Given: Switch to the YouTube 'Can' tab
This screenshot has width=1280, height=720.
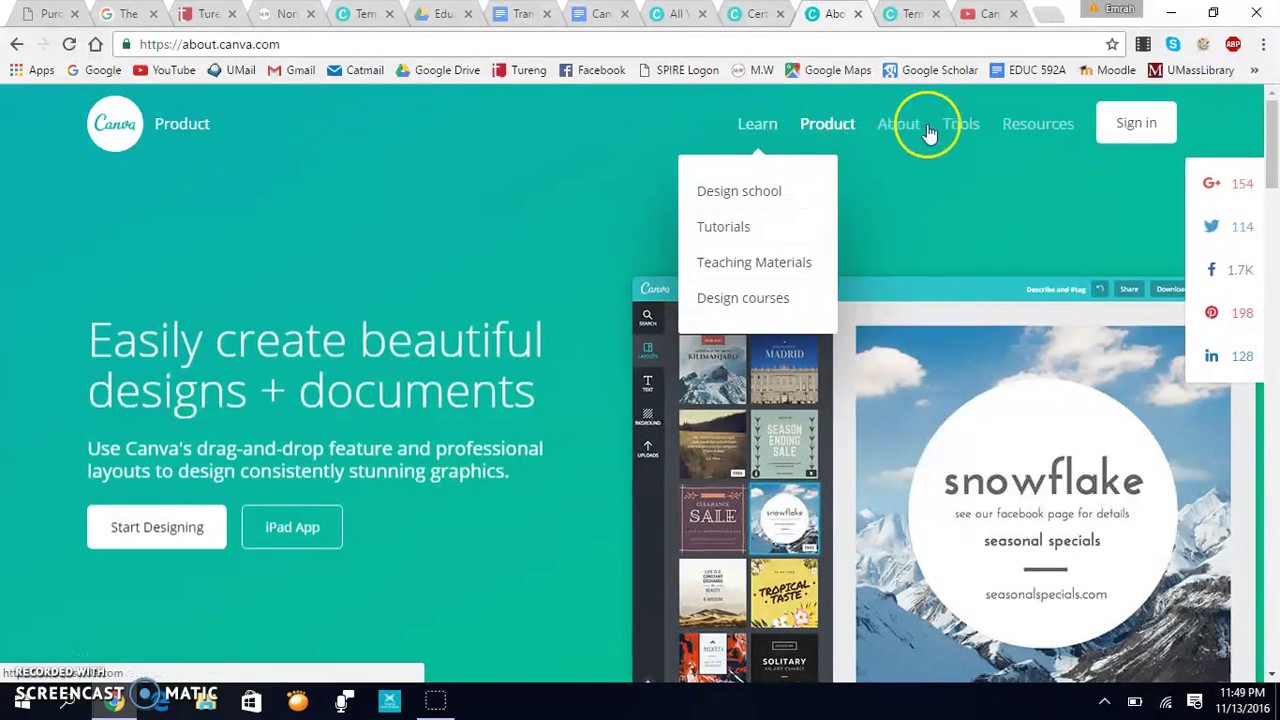Looking at the screenshot, I should pyautogui.click(x=989, y=14).
